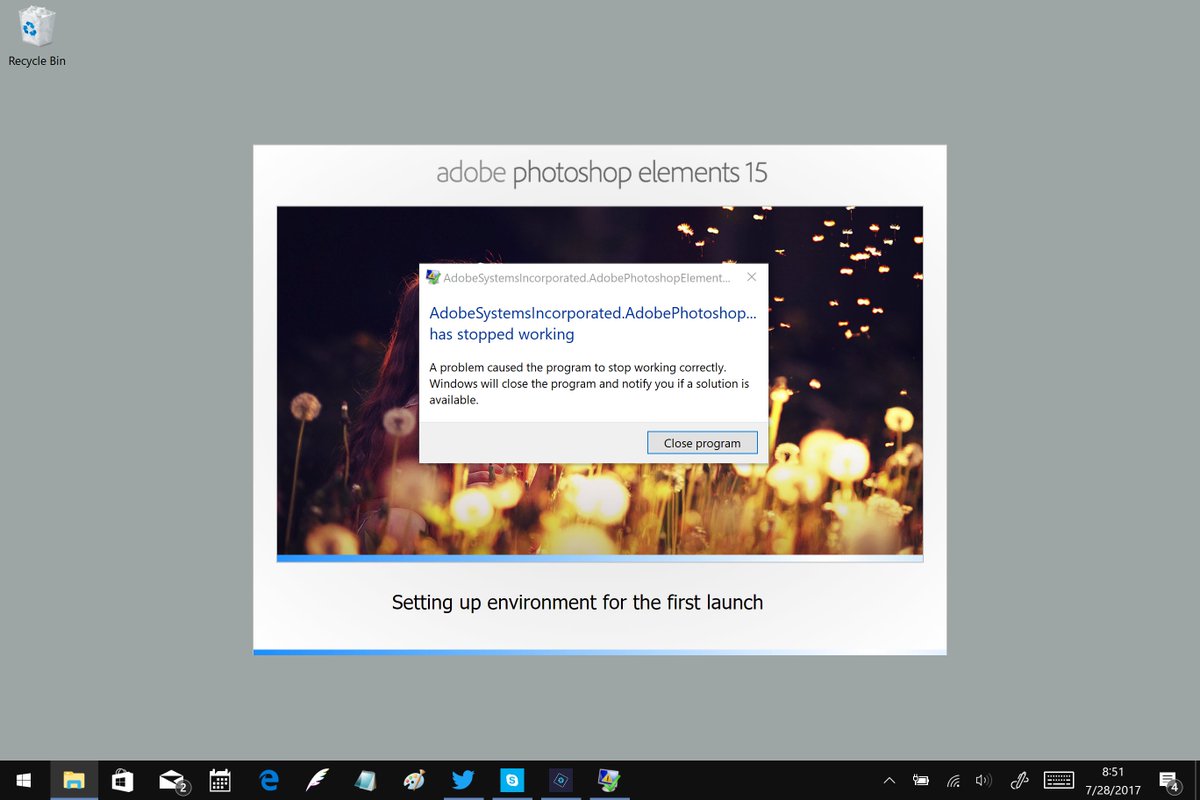The image size is (1200, 800).
Task: Click the 'has stopped working' heading
Action: (502, 334)
